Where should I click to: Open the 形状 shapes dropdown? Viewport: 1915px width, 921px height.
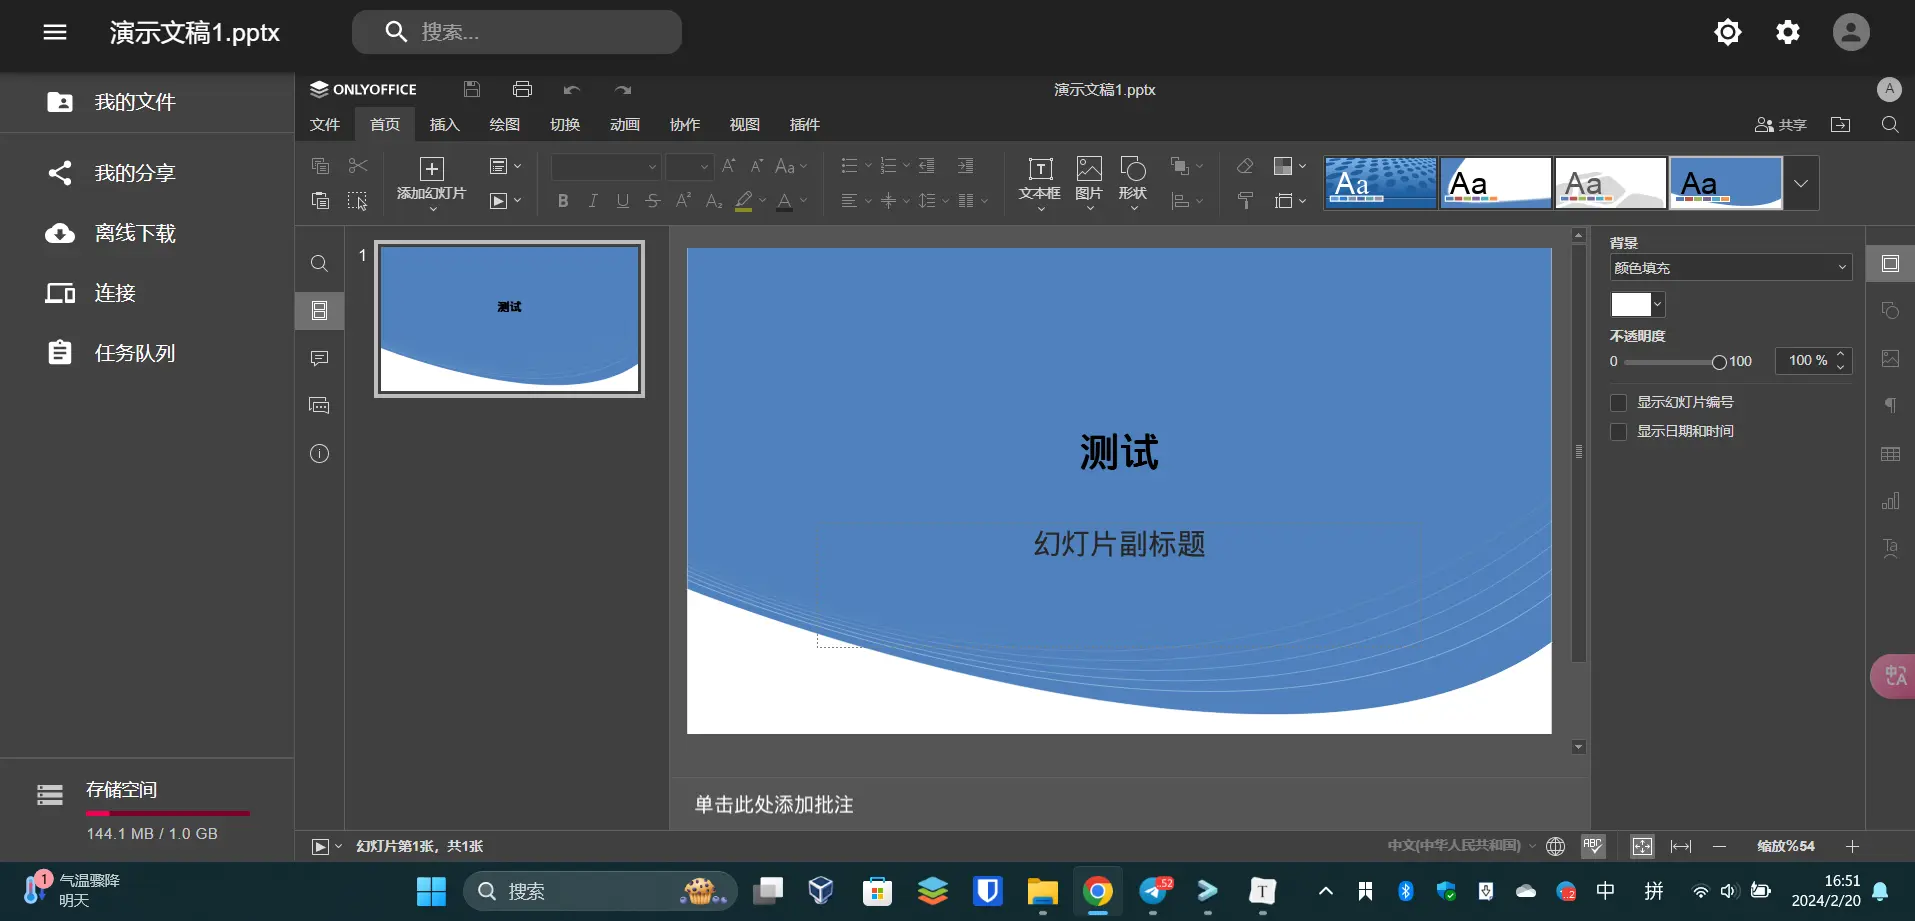pos(1133,182)
